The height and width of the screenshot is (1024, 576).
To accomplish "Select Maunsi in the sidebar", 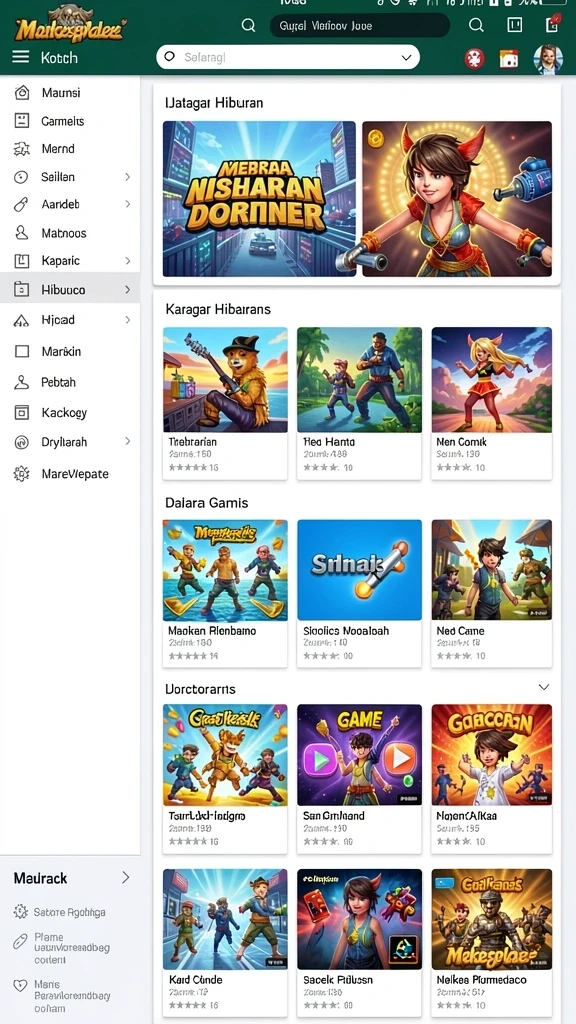I will coord(61,93).
